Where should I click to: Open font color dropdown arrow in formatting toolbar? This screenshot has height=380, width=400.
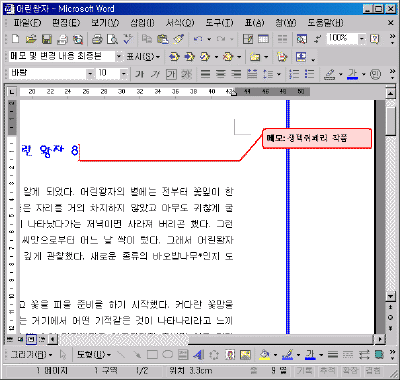(364, 74)
